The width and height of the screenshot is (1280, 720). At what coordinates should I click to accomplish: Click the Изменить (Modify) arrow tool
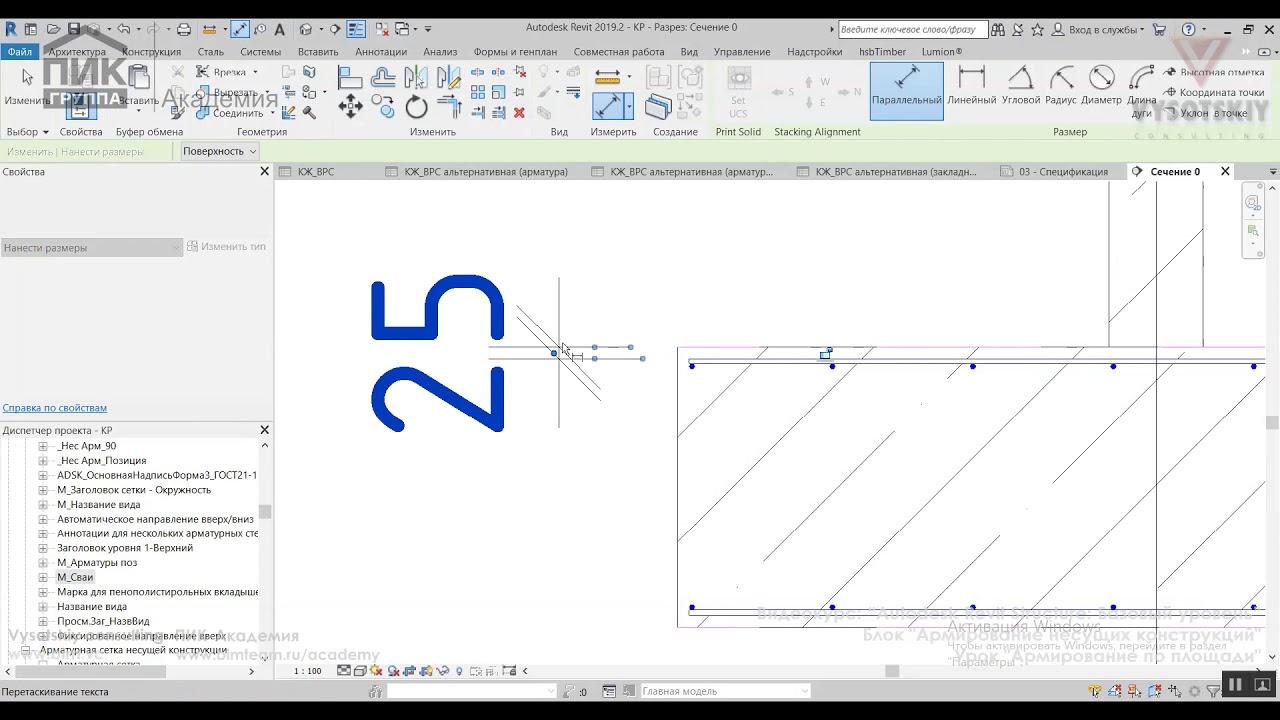27,87
